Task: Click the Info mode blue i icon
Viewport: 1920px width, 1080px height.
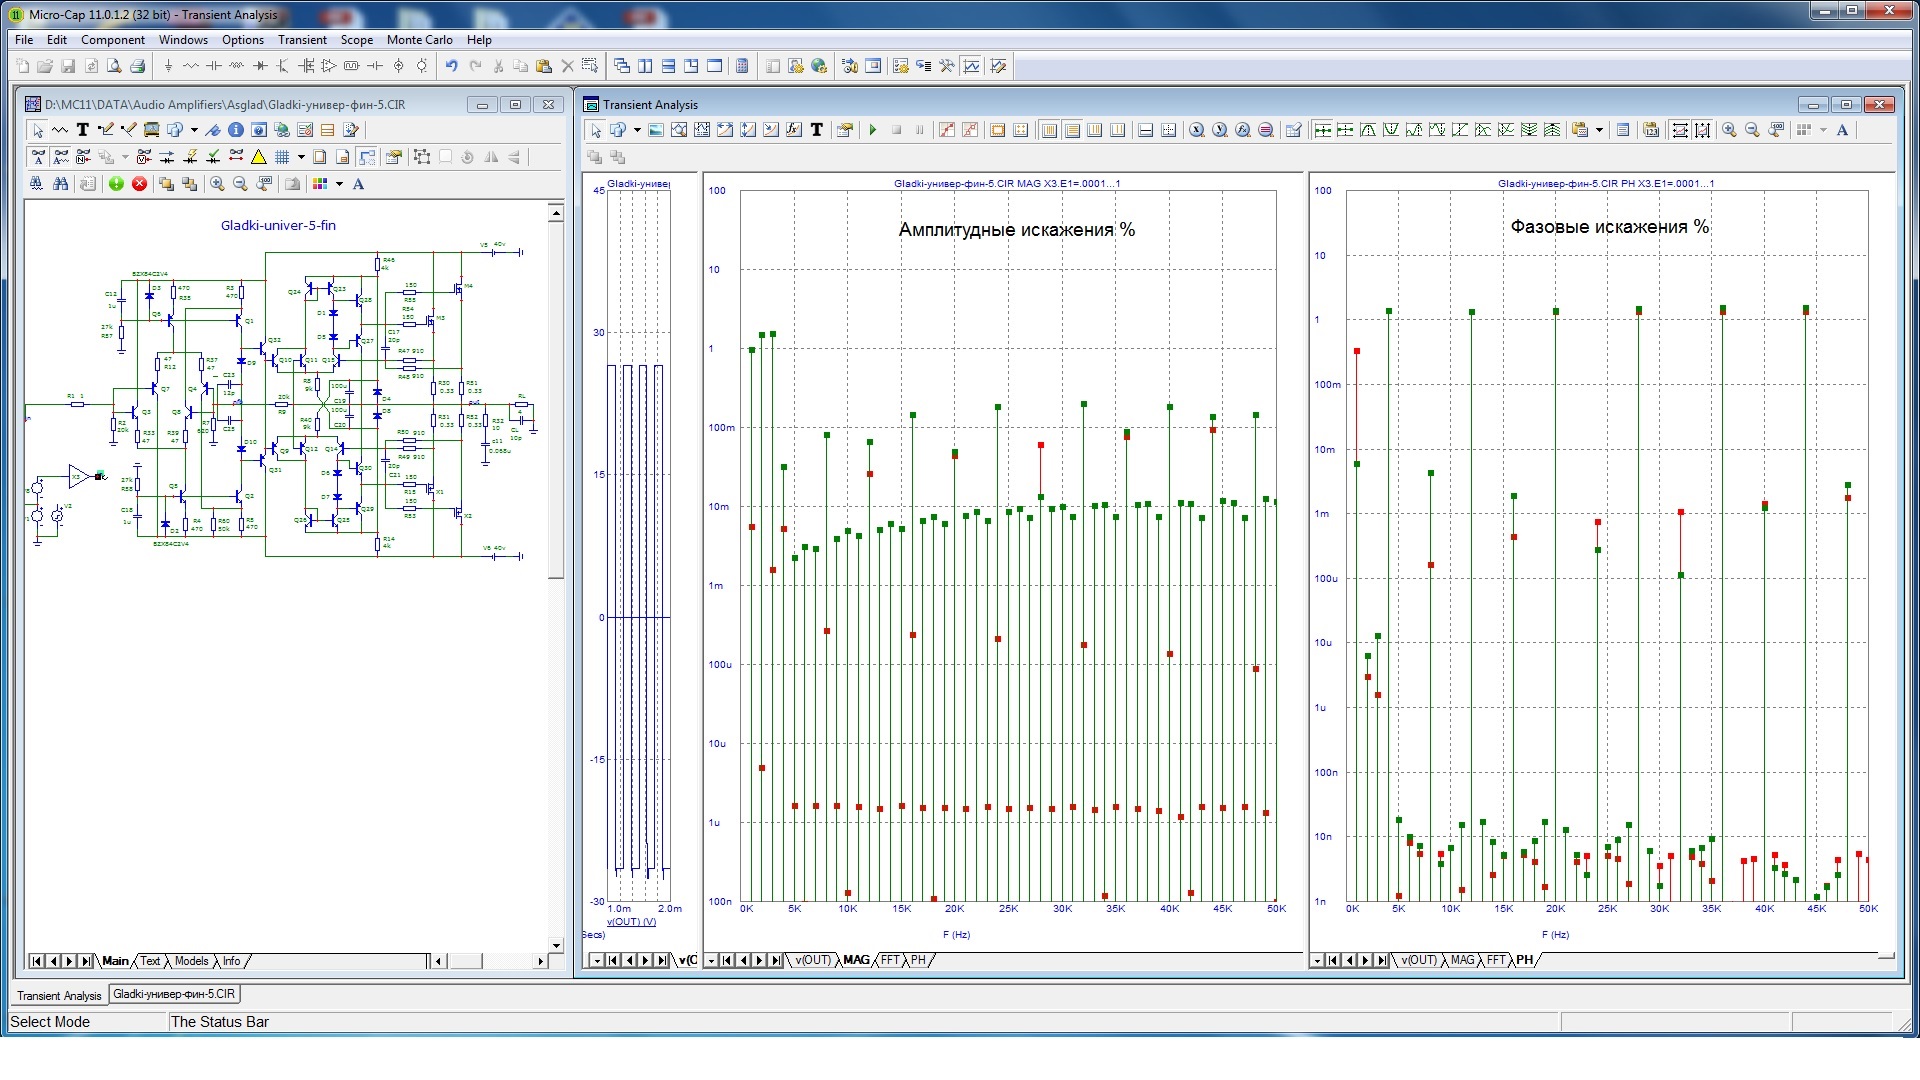Action: (236, 130)
